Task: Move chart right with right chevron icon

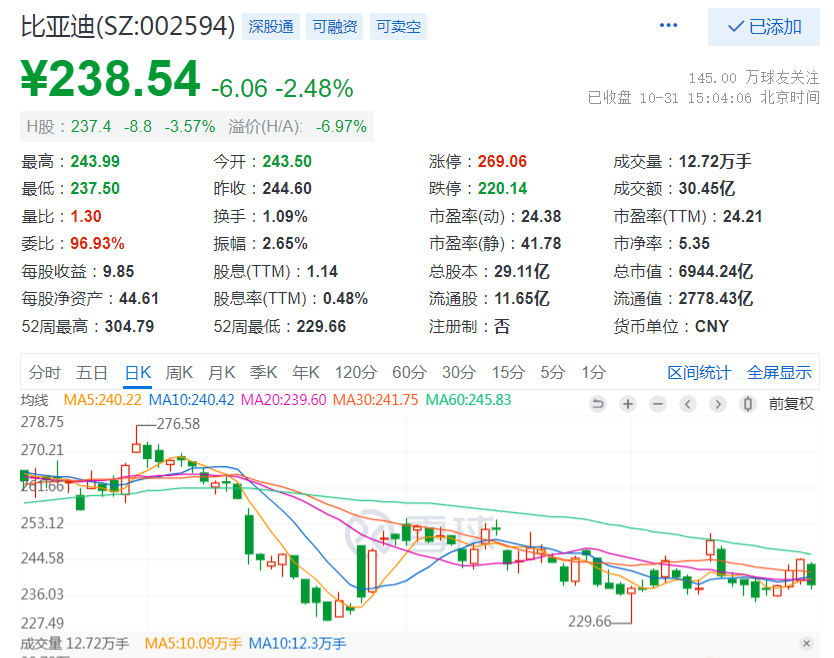Action: (x=718, y=404)
